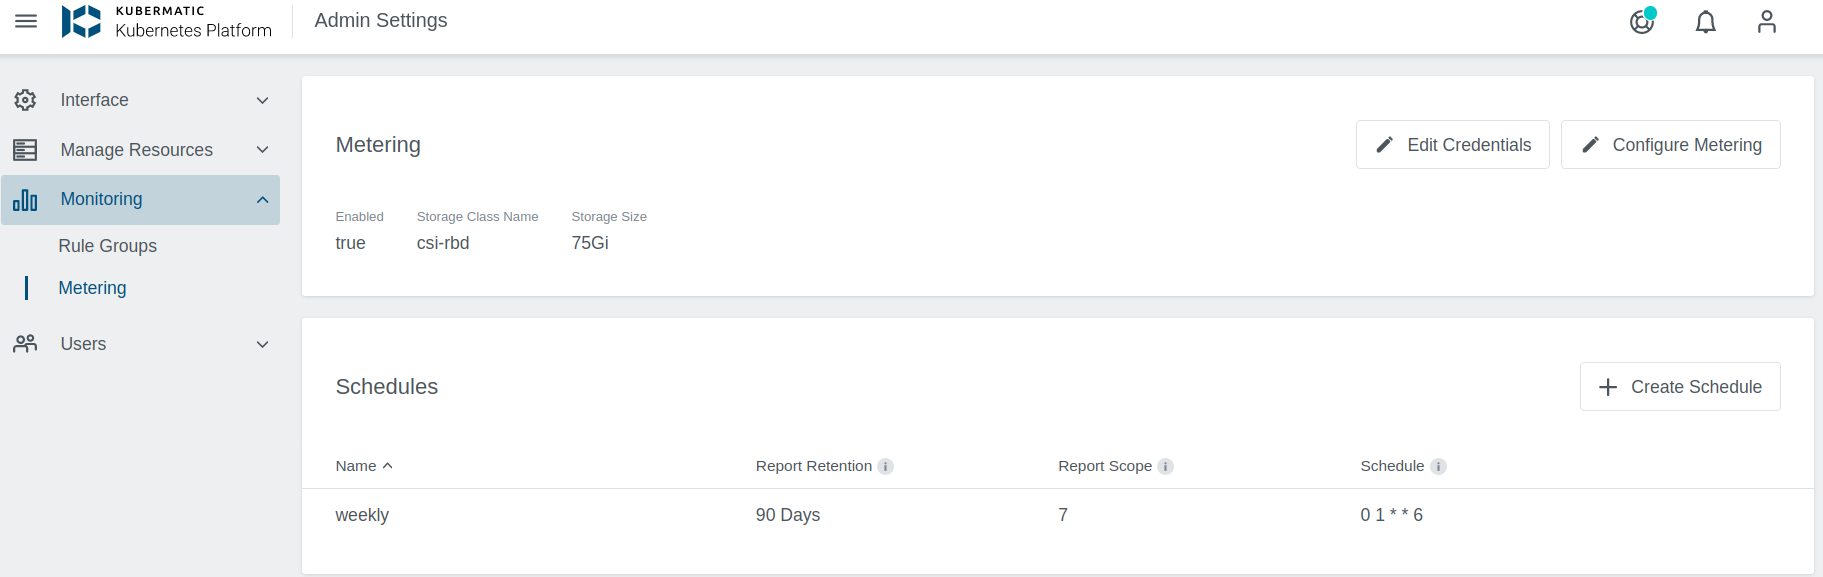This screenshot has height=577, width=1823.
Task: Open the user account menu icon
Action: [1766, 21]
